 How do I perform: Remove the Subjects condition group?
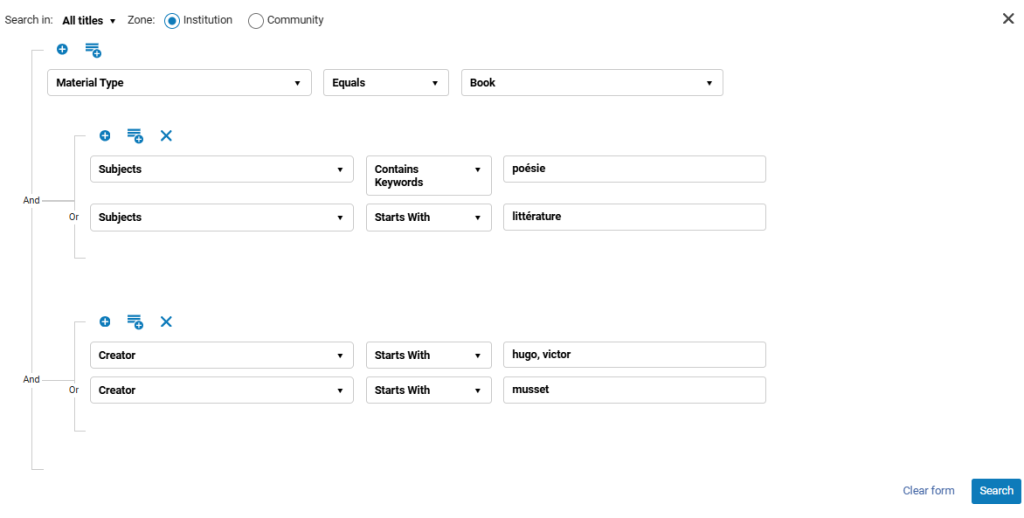(x=167, y=136)
